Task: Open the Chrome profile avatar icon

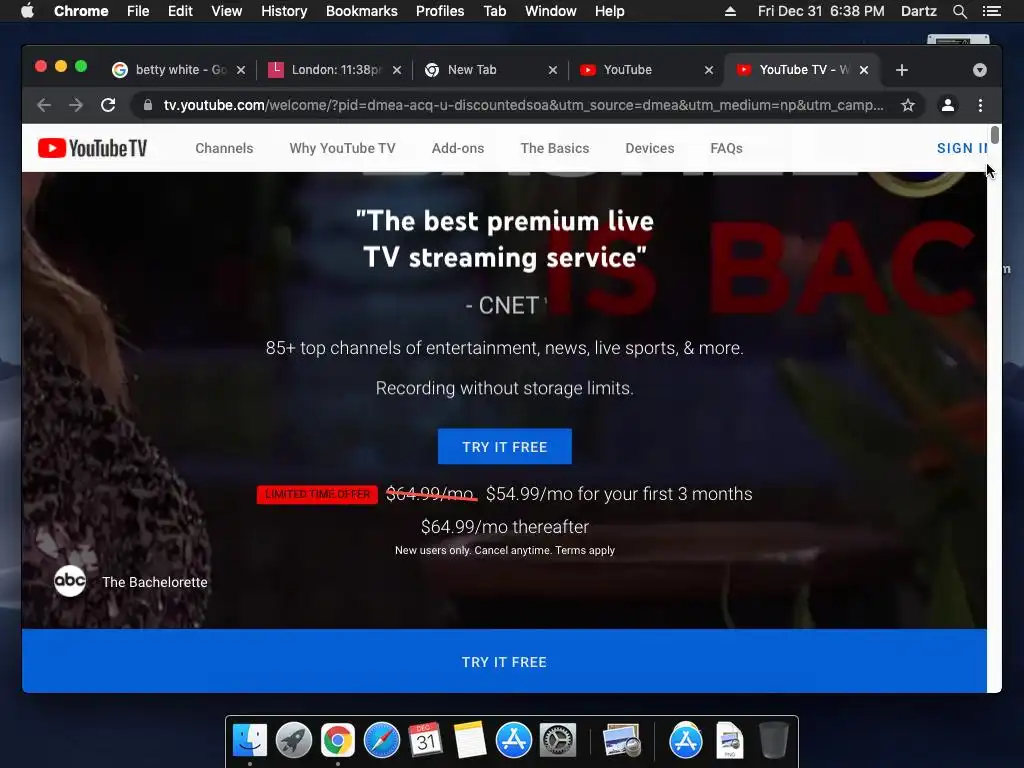Action: pos(948,105)
